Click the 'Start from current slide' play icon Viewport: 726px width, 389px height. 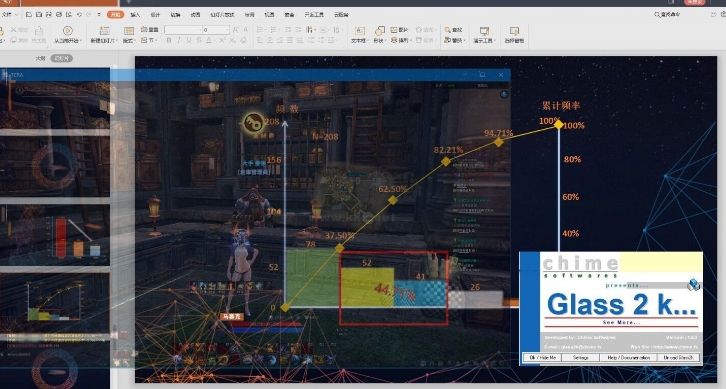67,31
